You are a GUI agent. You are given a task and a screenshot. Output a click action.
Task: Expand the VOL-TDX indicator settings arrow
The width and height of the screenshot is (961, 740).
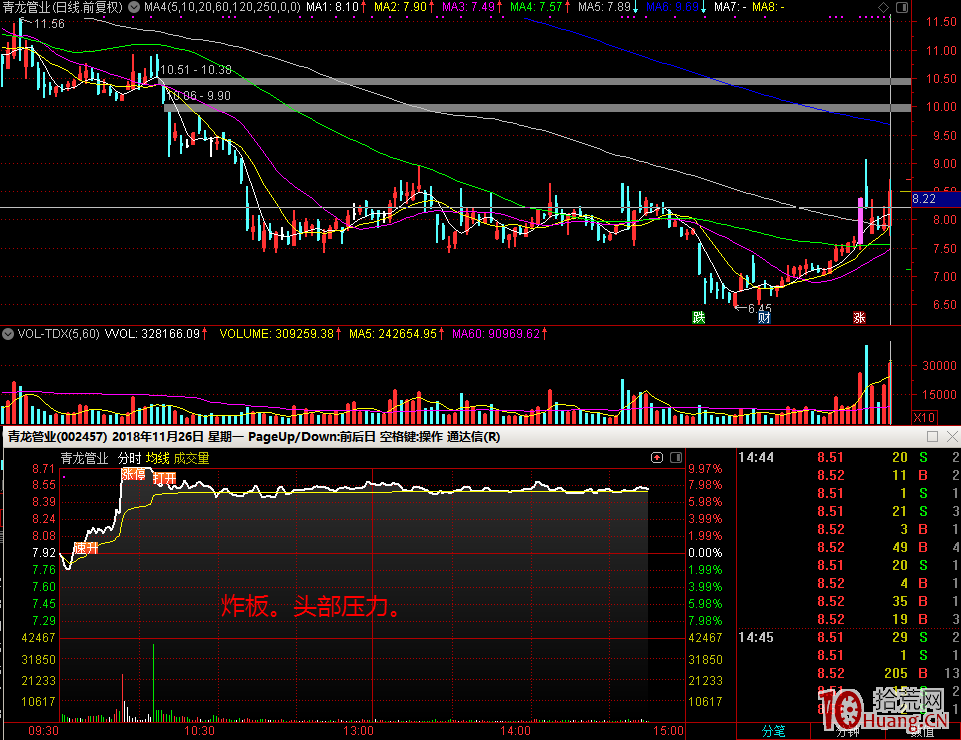click(9, 333)
